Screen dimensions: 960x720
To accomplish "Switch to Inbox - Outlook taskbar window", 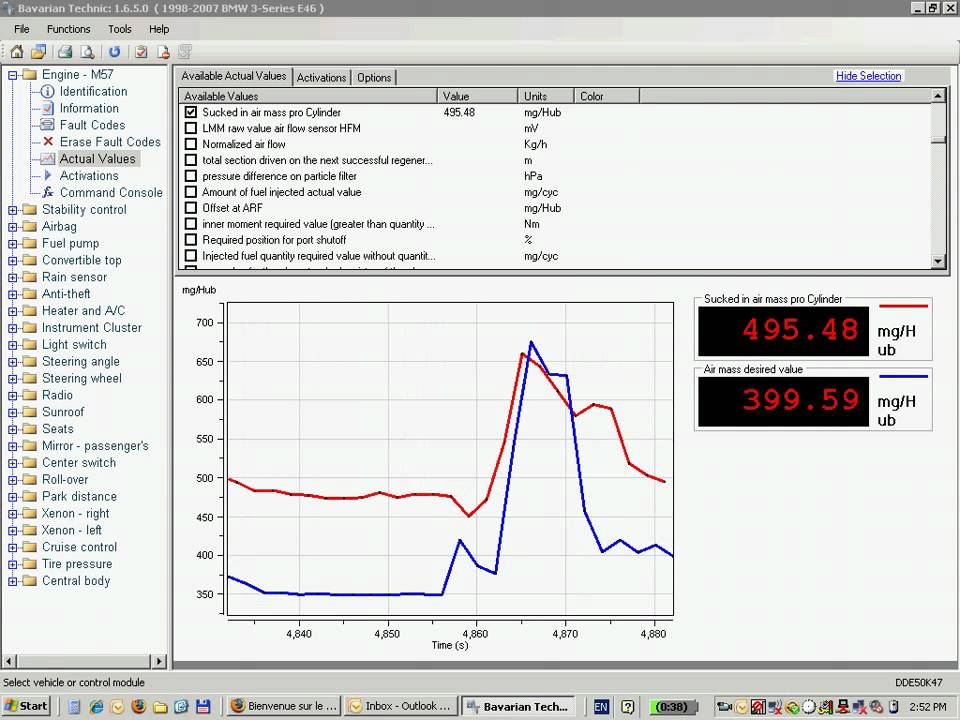I will click(x=400, y=706).
